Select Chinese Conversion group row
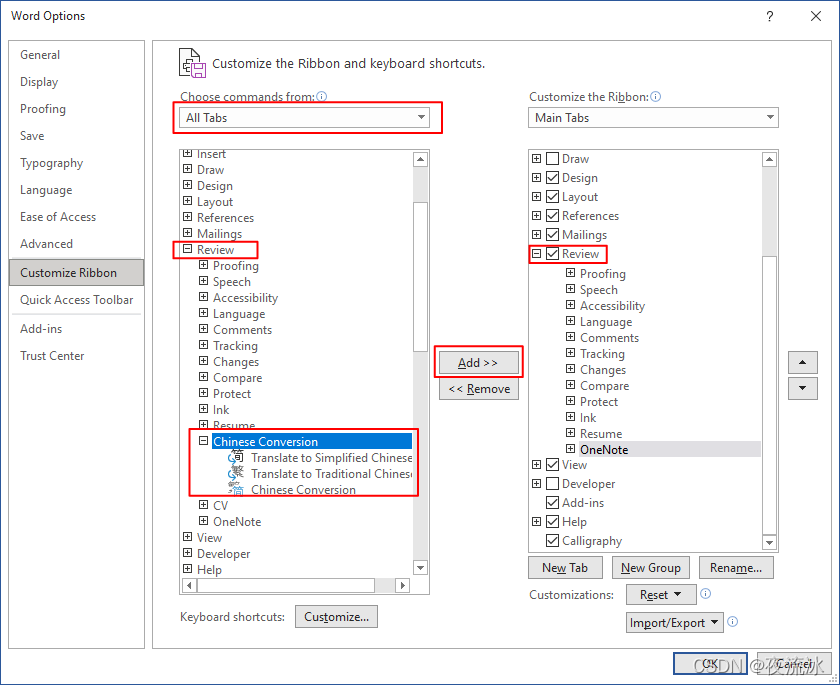 click(312, 441)
